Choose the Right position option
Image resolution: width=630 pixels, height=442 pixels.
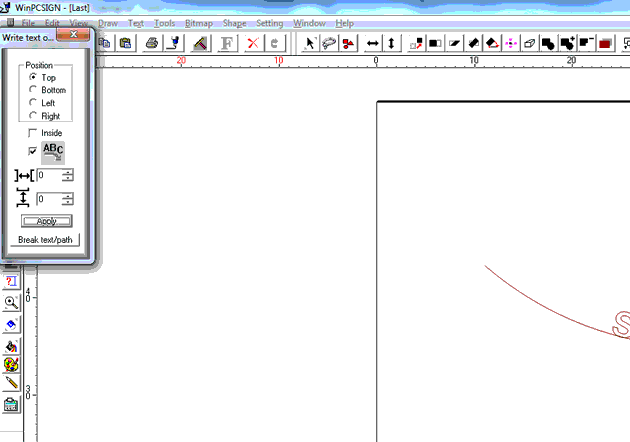pyautogui.click(x=35, y=116)
